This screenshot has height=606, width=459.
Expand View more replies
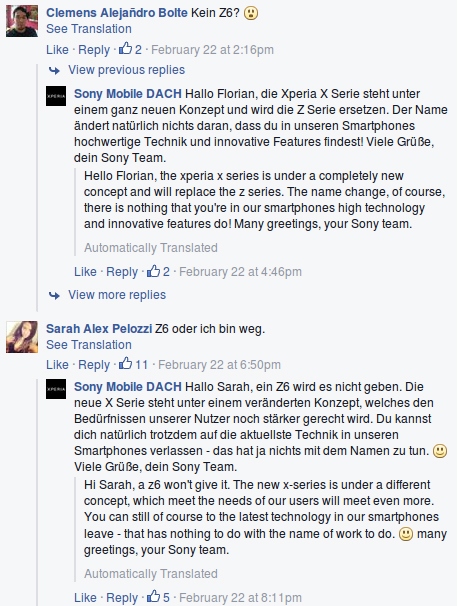click(x=117, y=294)
